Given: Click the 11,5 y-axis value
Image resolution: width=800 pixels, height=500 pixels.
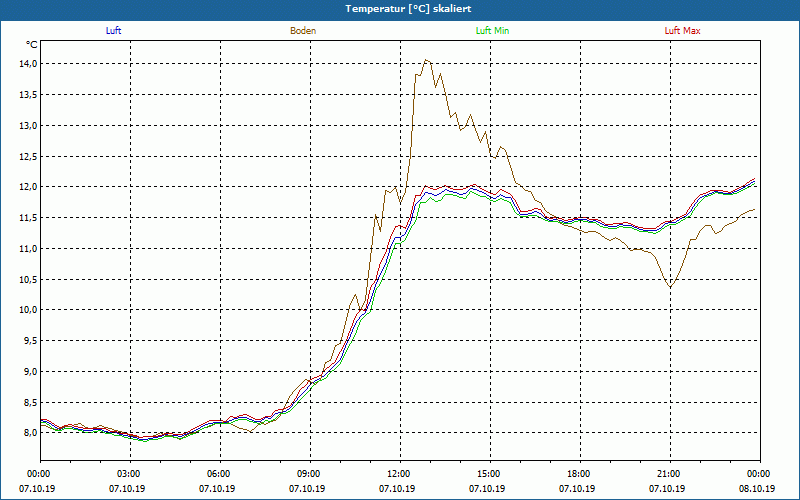Looking at the screenshot, I should tap(28, 218).
